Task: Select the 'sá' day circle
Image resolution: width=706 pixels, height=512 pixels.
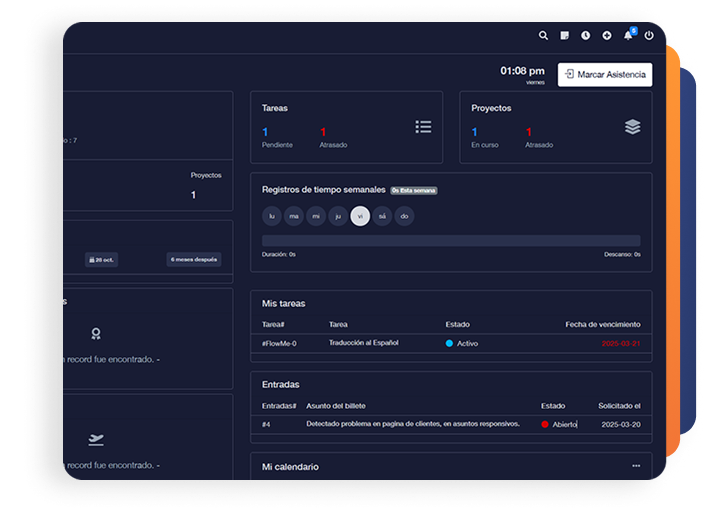Action: [382, 216]
